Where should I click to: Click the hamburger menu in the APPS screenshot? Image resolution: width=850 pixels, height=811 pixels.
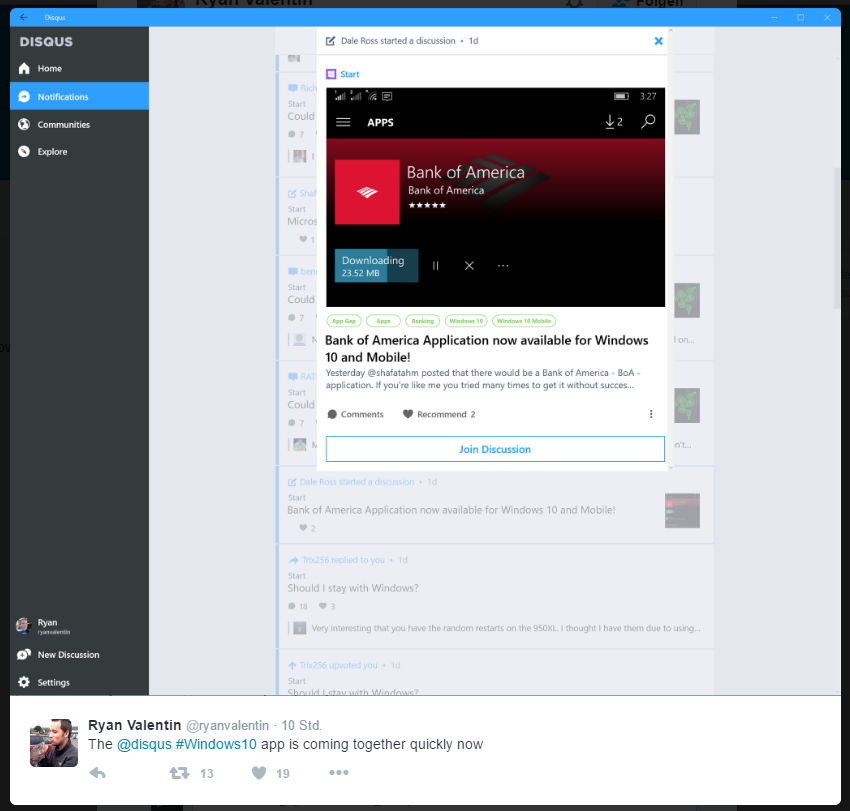[x=343, y=122]
